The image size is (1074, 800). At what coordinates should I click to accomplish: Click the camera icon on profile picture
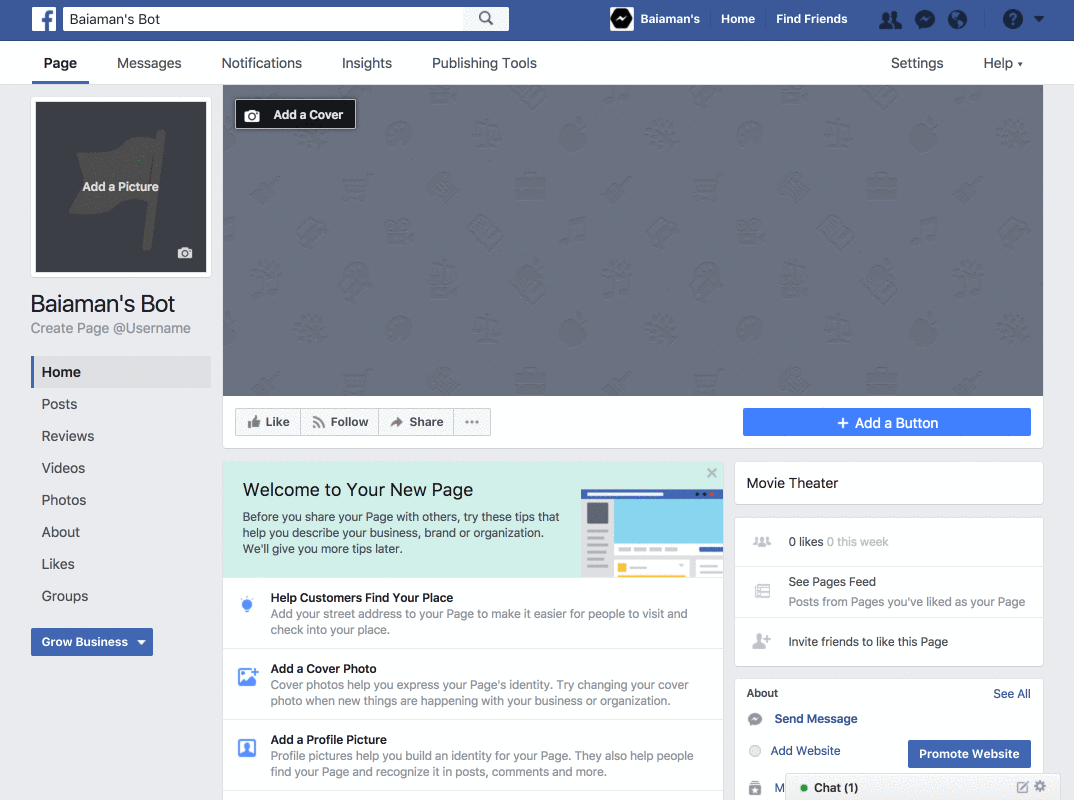pyautogui.click(x=185, y=253)
